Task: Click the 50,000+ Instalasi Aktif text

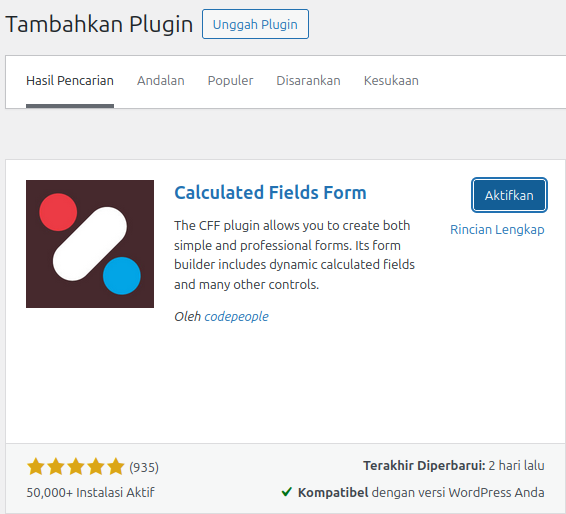Action: point(90,492)
